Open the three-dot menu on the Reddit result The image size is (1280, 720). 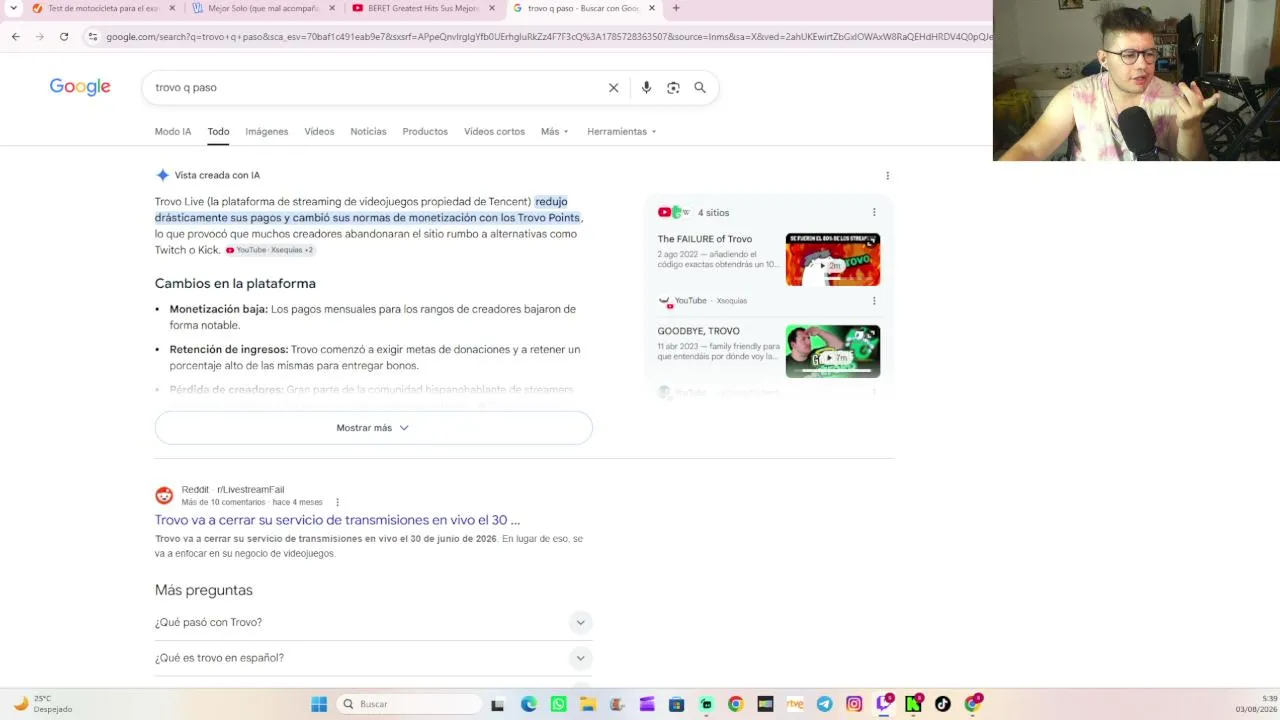(337, 502)
